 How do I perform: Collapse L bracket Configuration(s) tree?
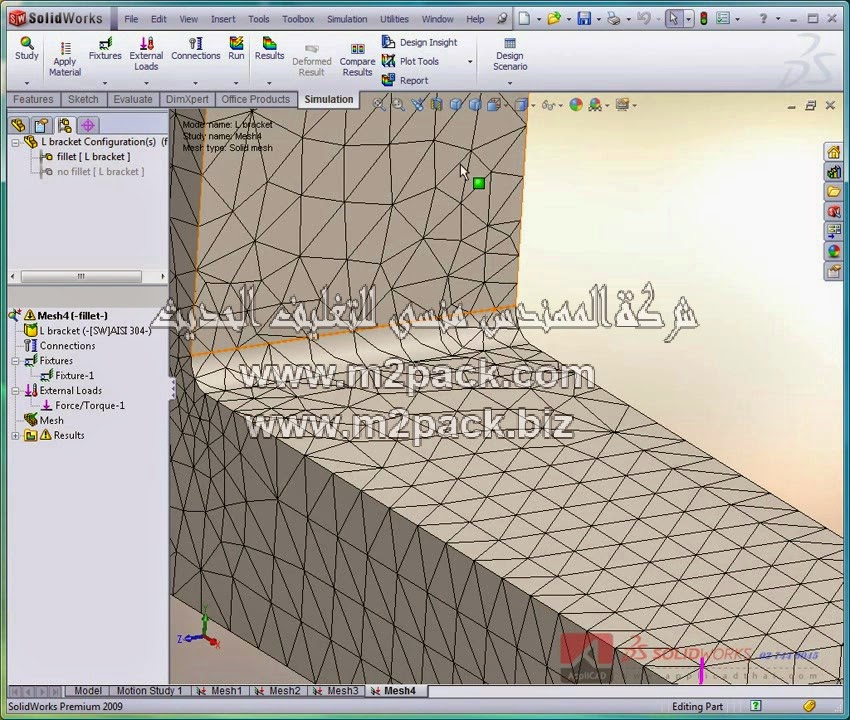[15, 143]
